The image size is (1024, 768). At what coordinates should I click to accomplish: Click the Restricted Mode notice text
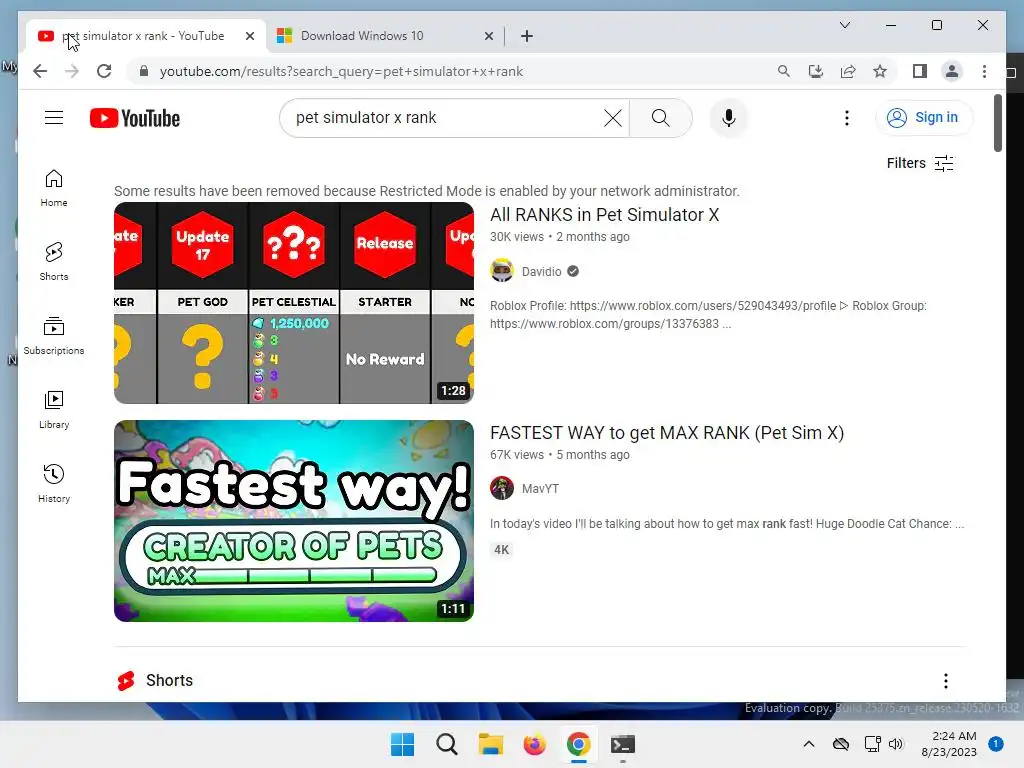pyautogui.click(x=426, y=191)
